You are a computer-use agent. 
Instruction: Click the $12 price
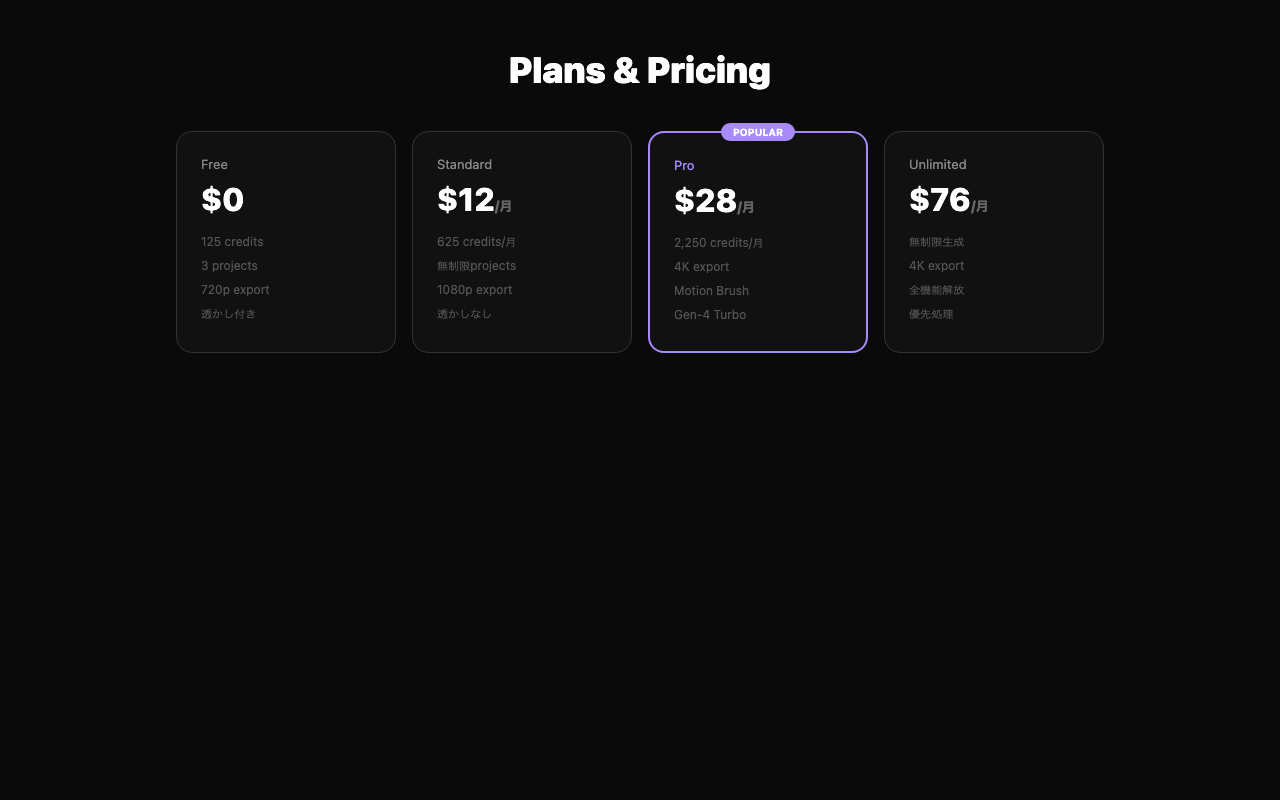click(x=466, y=200)
